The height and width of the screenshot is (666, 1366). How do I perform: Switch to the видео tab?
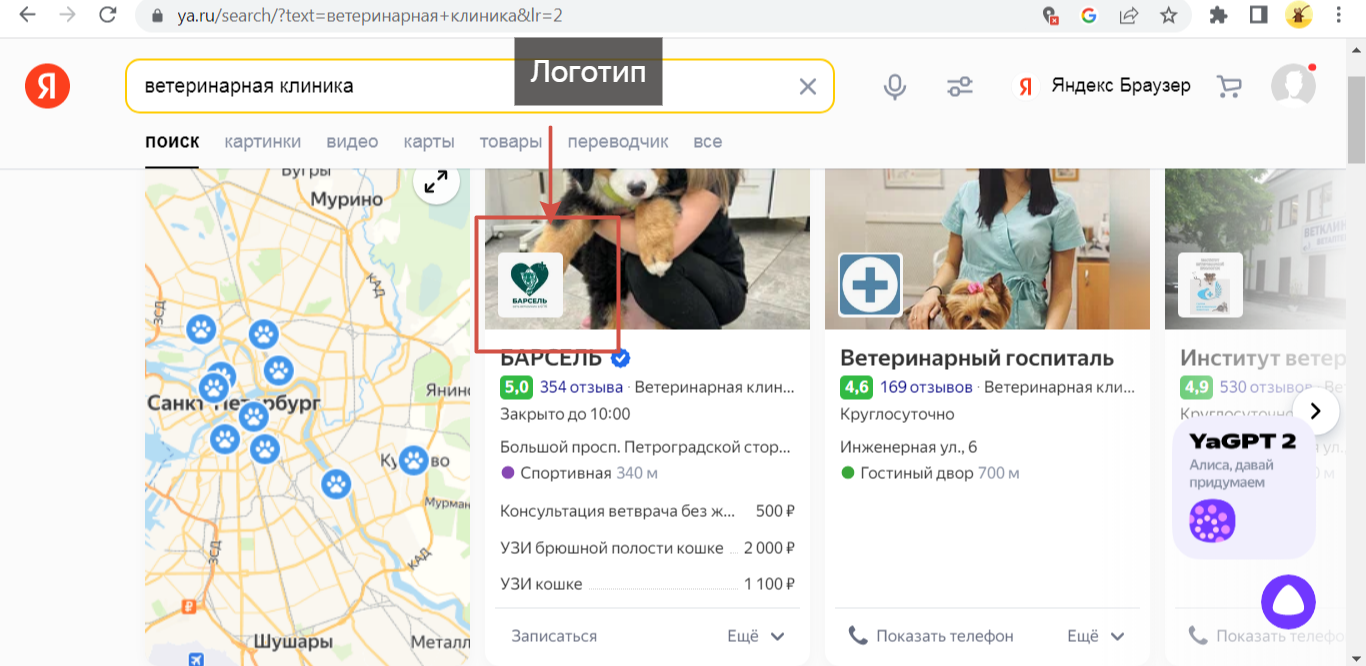[x=352, y=141]
